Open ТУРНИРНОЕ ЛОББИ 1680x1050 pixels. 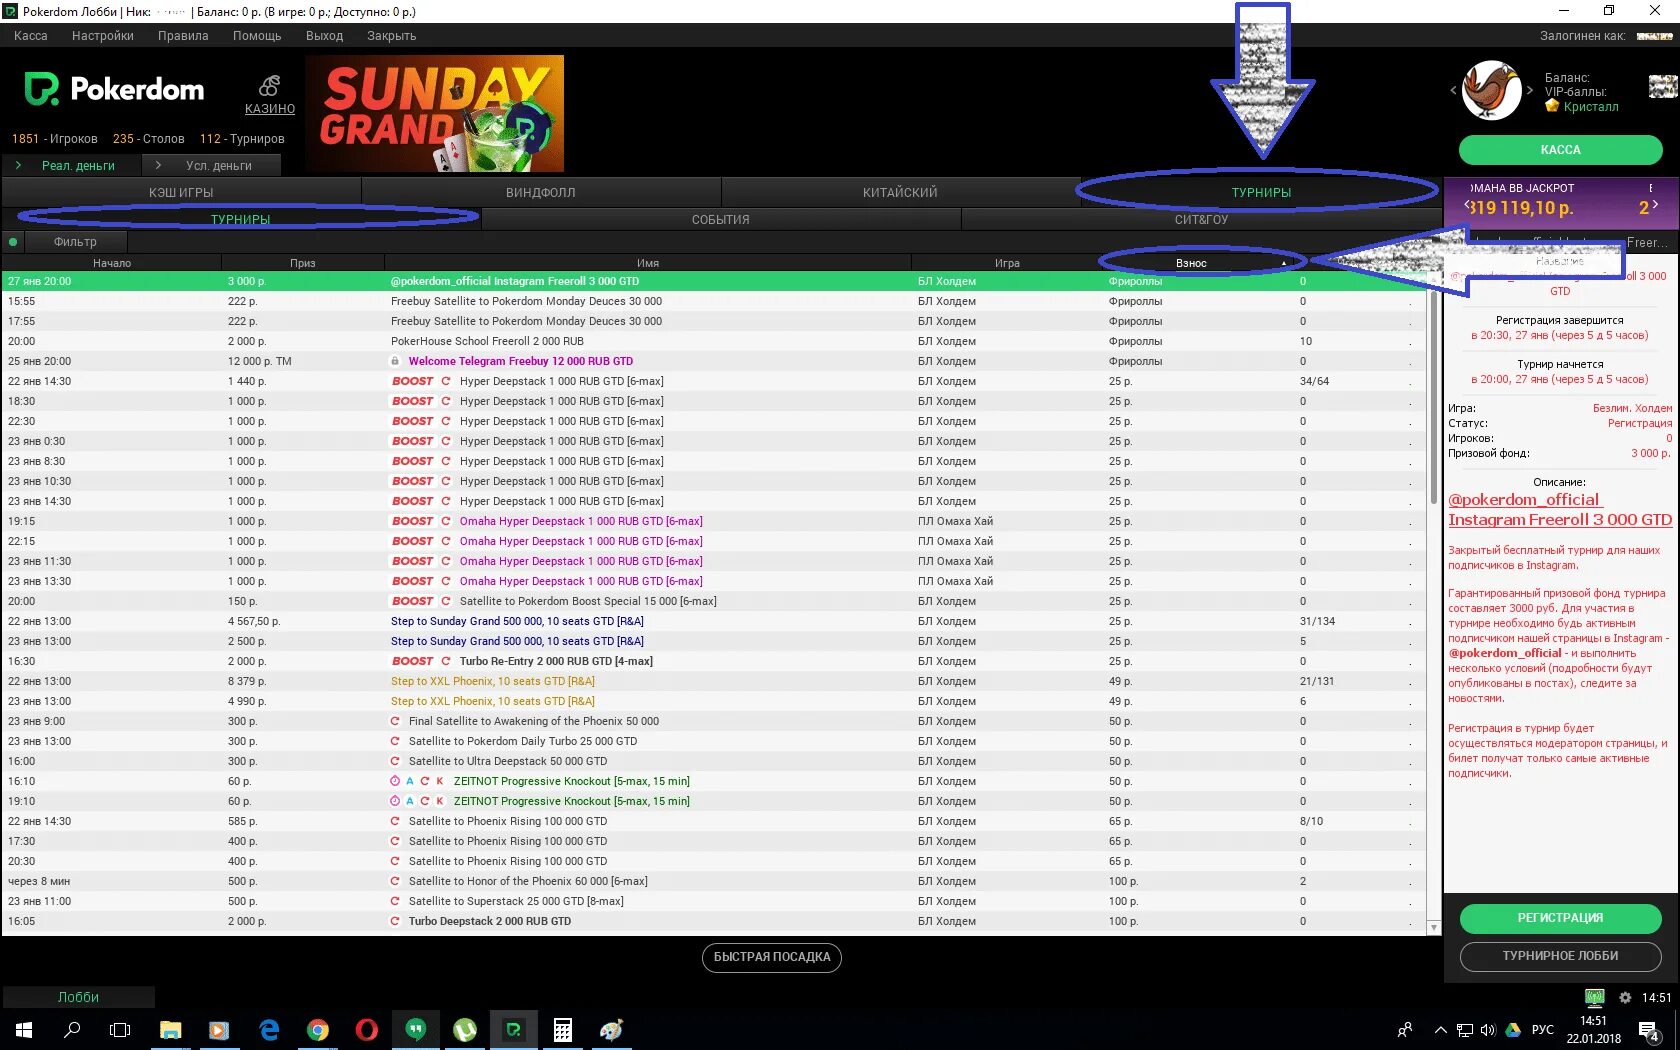pyautogui.click(x=1560, y=956)
